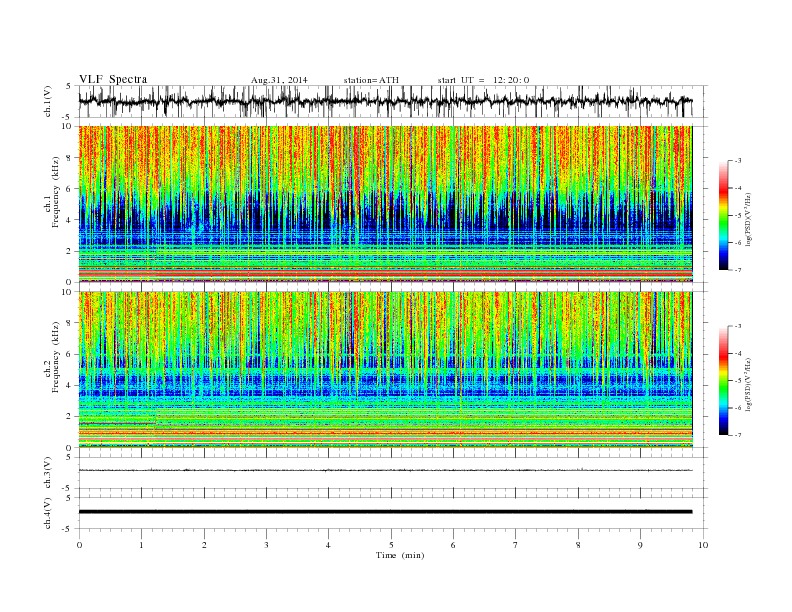Click the "VLF Spectra" plot title
This screenshot has height=612, width=792.
pyautogui.click(x=113, y=79)
